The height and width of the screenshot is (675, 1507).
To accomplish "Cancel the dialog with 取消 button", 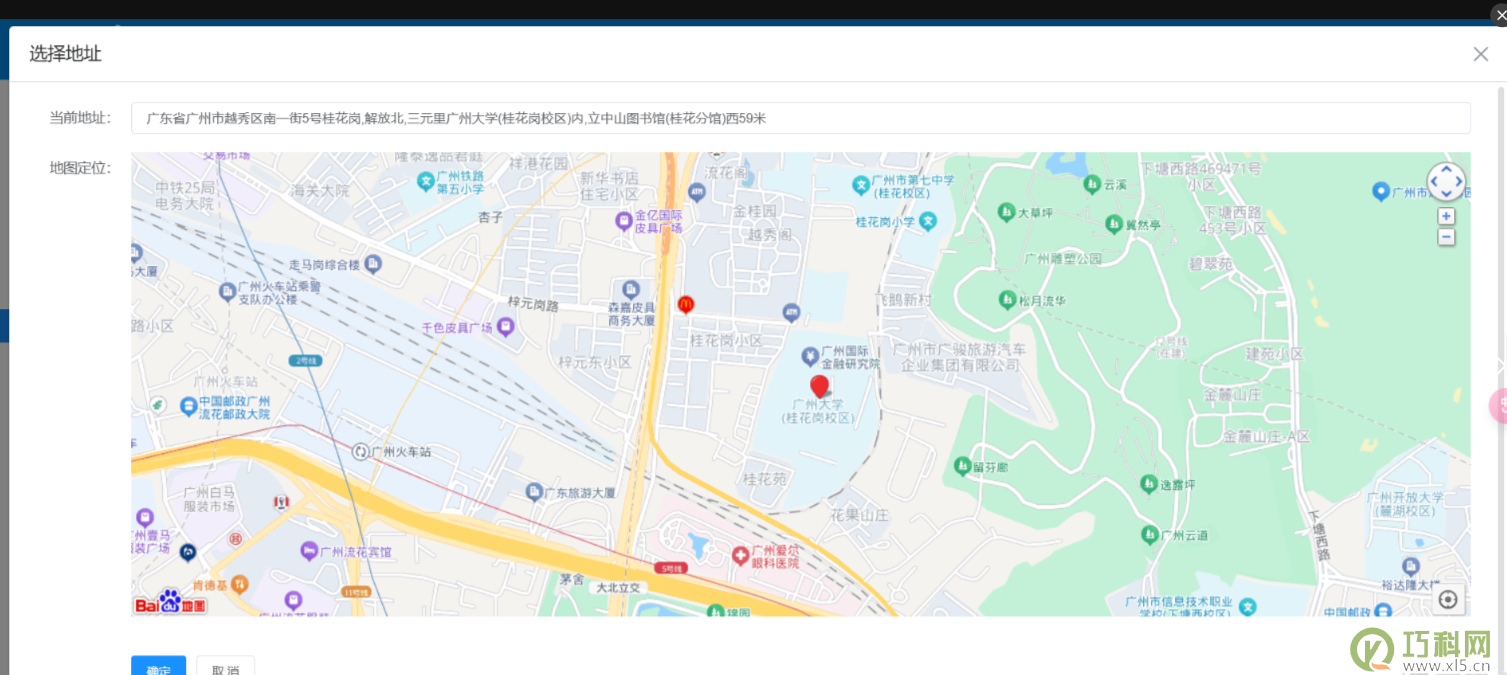I will tap(225, 666).
